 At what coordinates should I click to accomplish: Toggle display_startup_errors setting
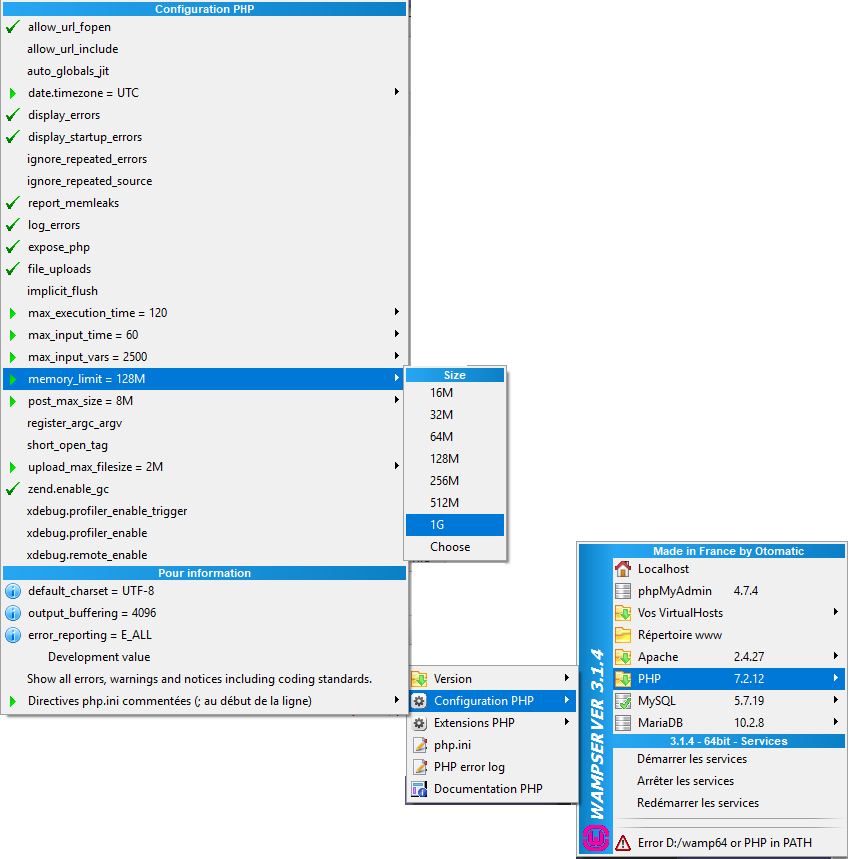click(204, 137)
